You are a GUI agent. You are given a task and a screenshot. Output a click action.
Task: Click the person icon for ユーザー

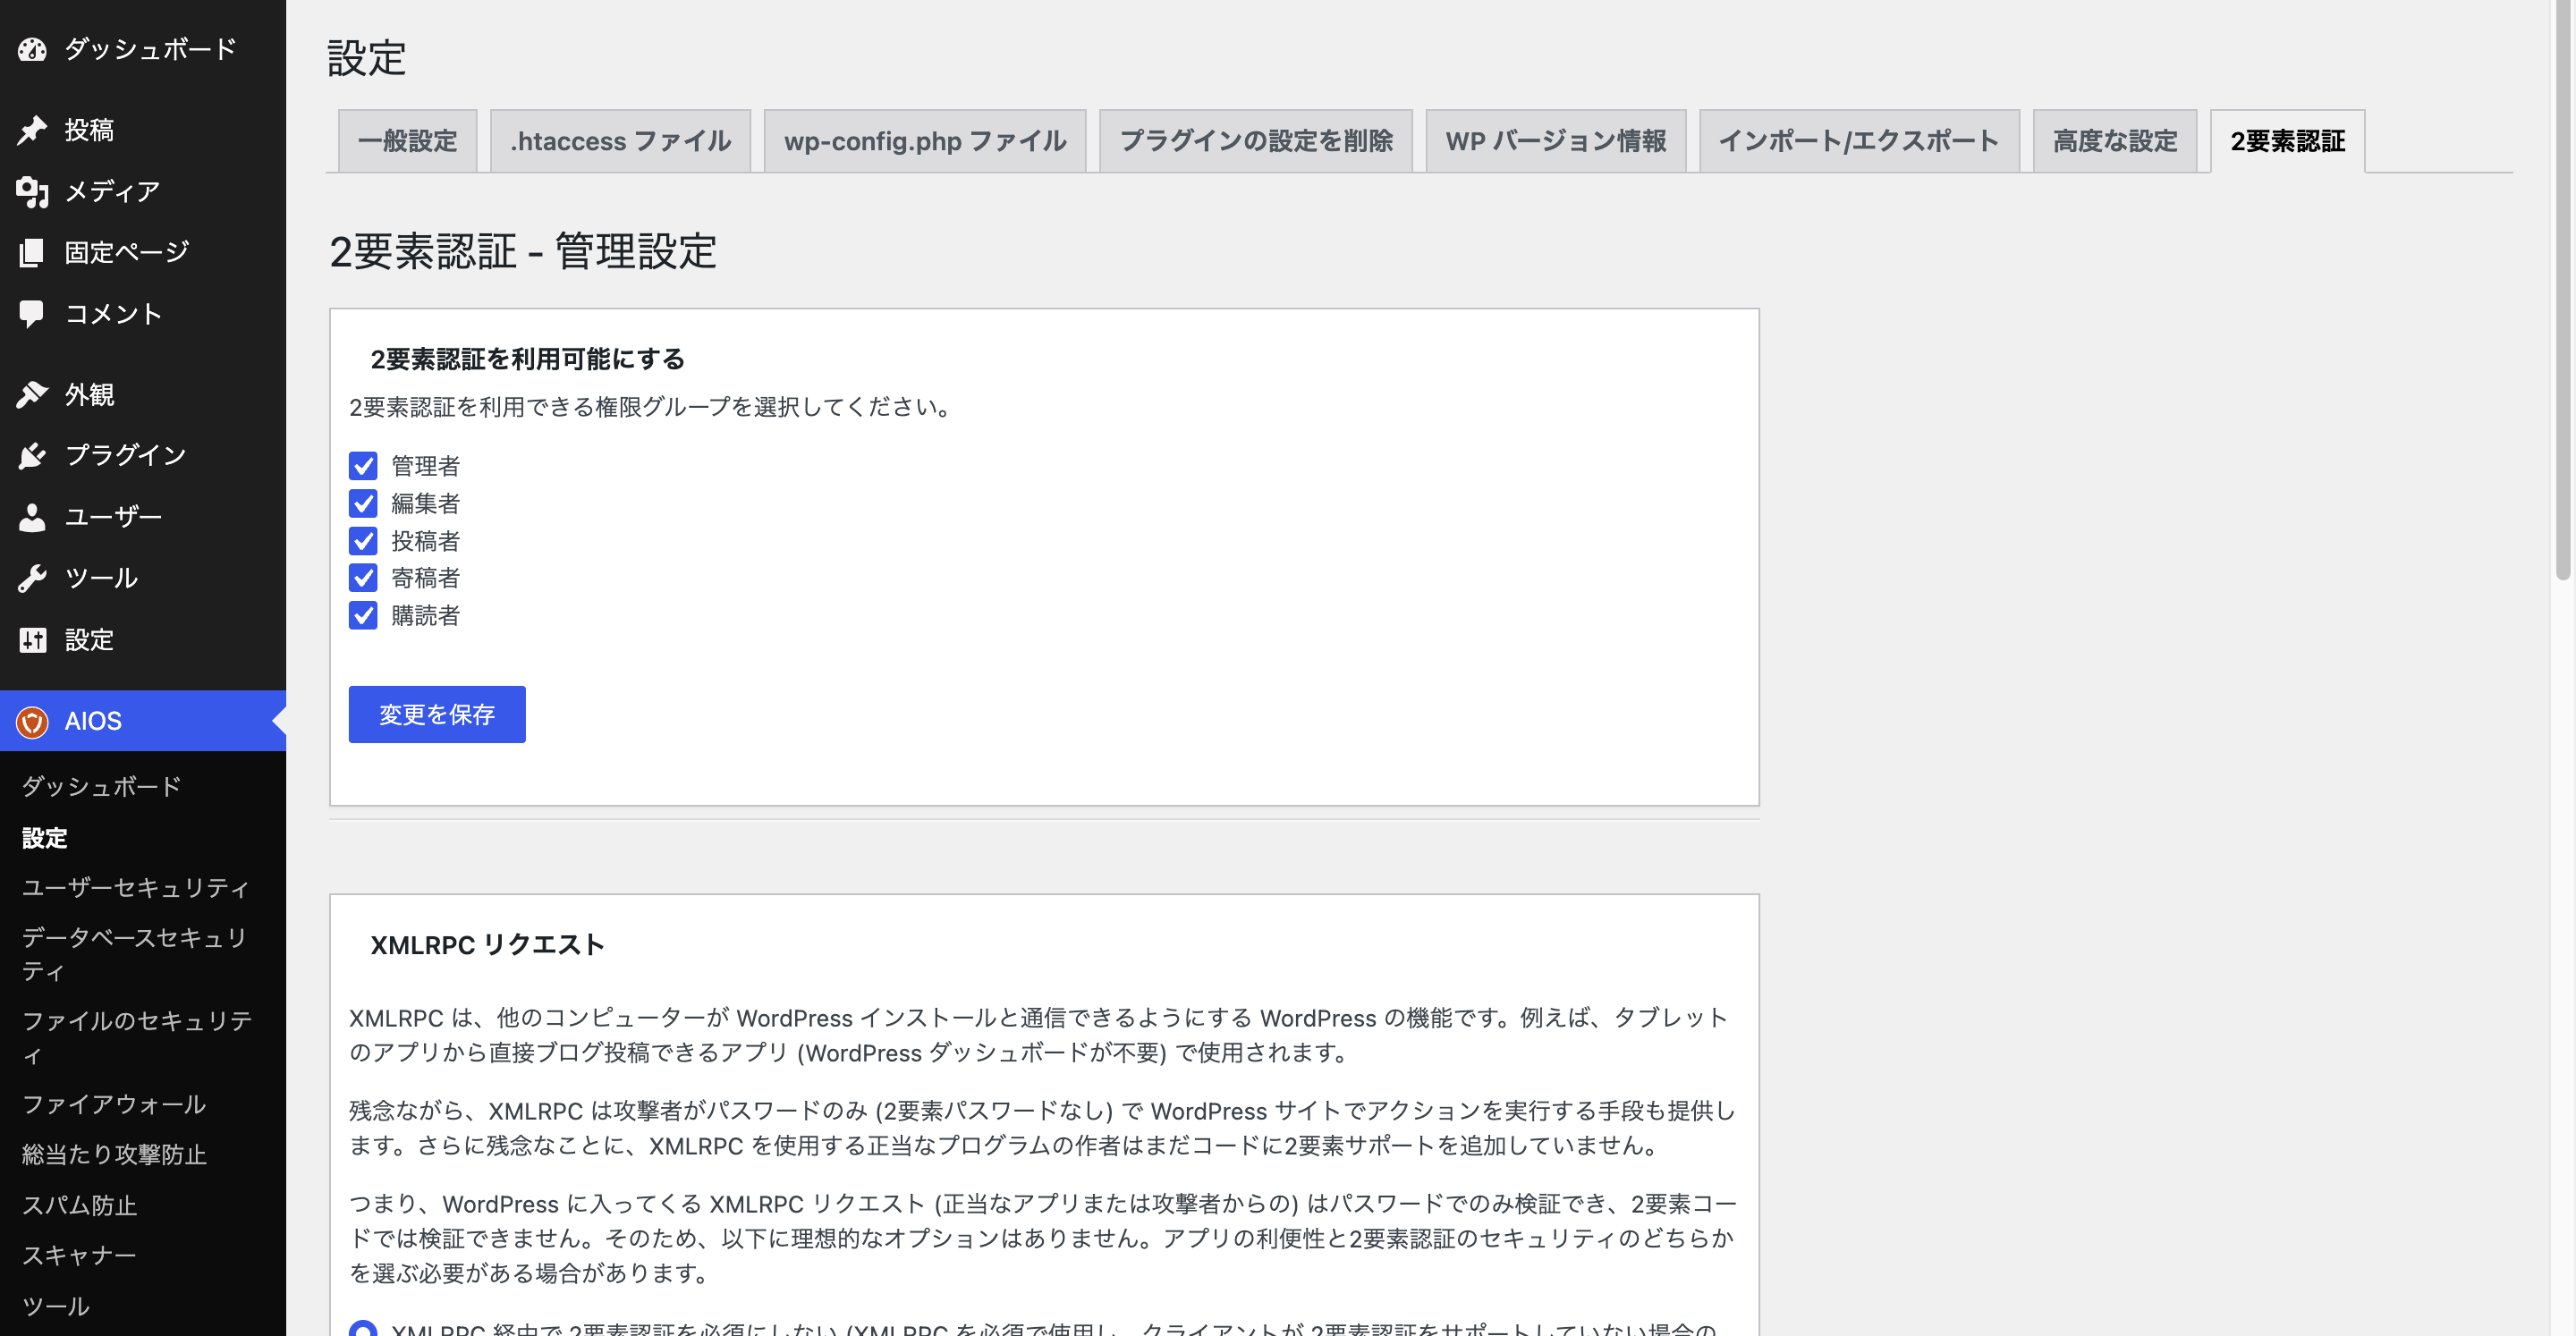tap(32, 517)
